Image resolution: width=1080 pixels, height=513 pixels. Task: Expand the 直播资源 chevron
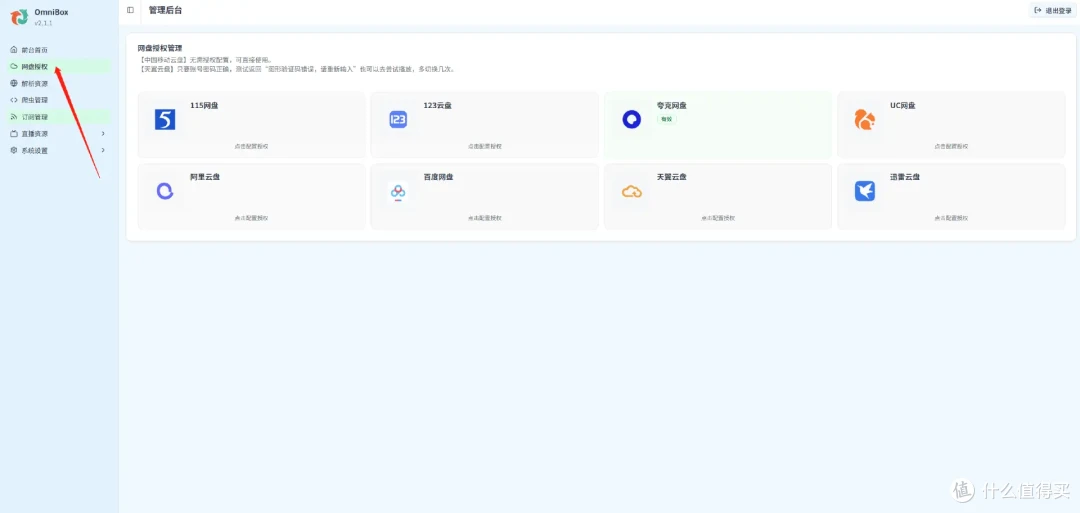point(103,134)
